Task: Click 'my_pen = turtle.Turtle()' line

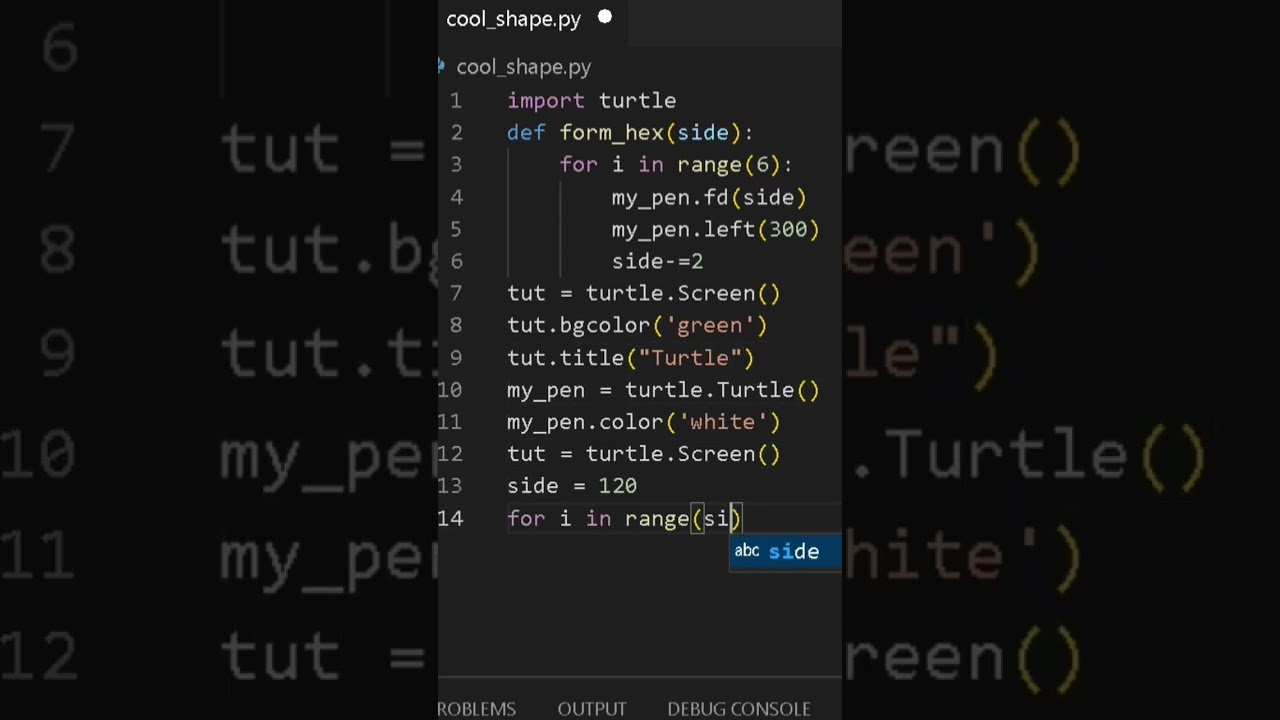Action: pyautogui.click(x=663, y=390)
